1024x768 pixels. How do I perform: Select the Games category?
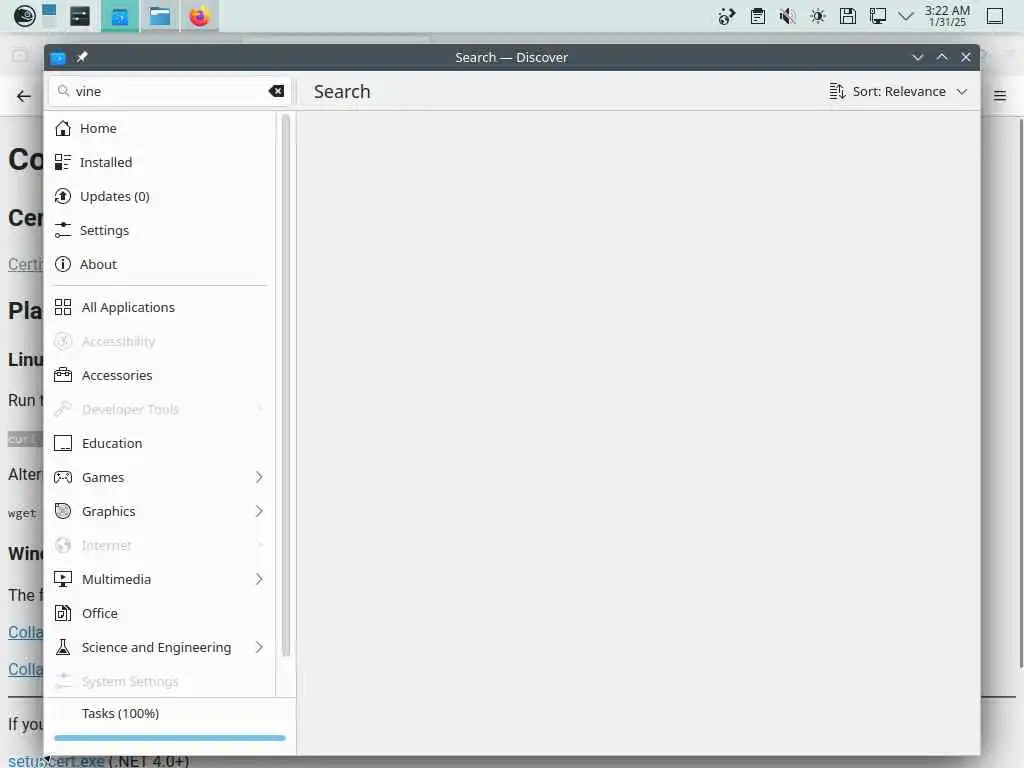[x=160, y=477]
